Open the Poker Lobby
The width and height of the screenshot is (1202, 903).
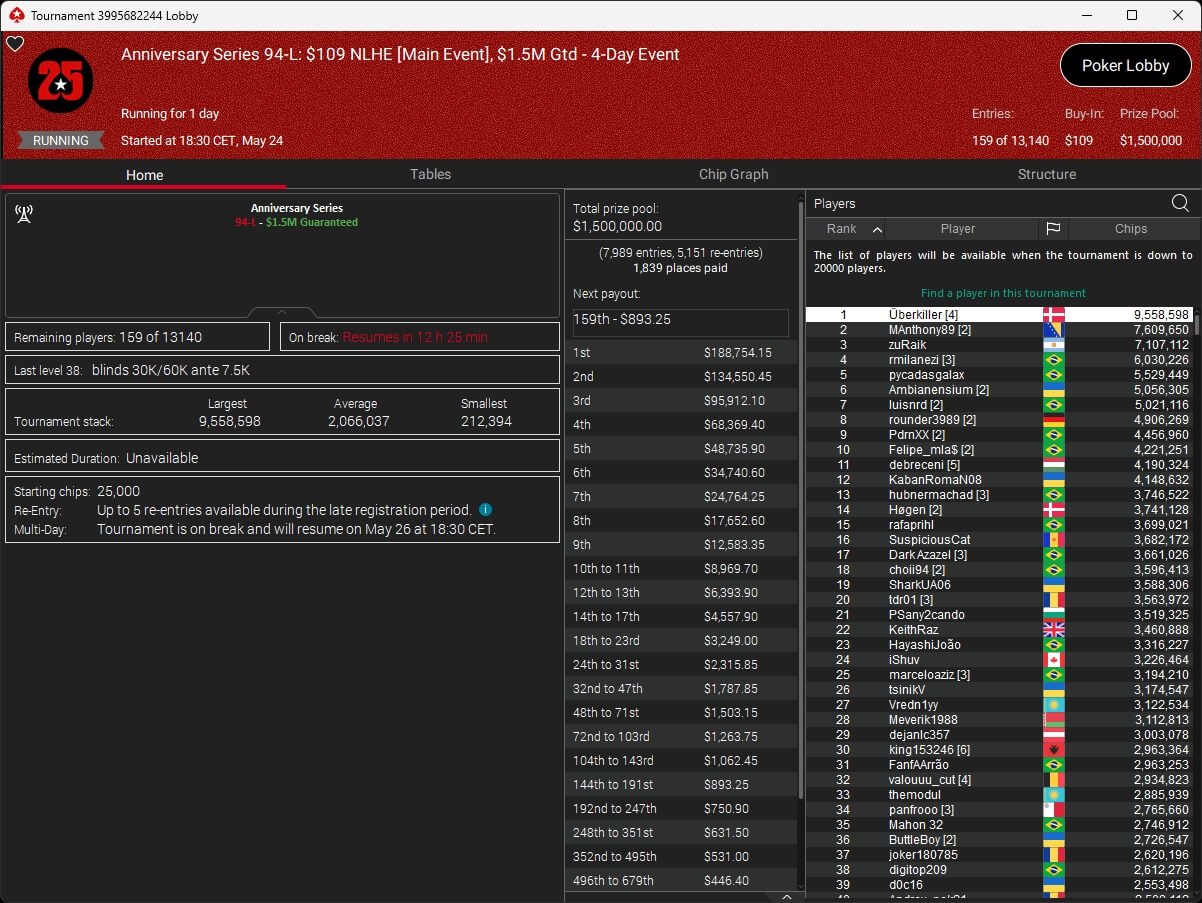(1125, 66)
